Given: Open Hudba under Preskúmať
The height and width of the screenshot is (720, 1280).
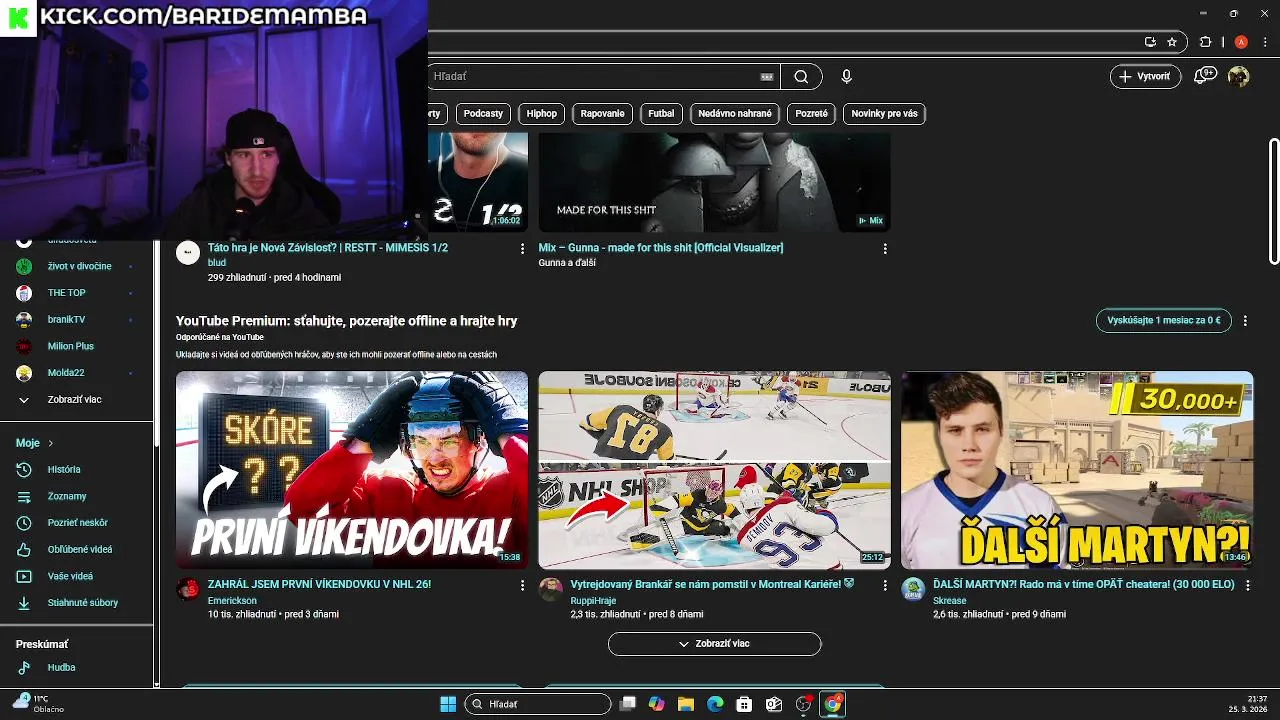Looking at the screenshot, I should click(75, 667).
